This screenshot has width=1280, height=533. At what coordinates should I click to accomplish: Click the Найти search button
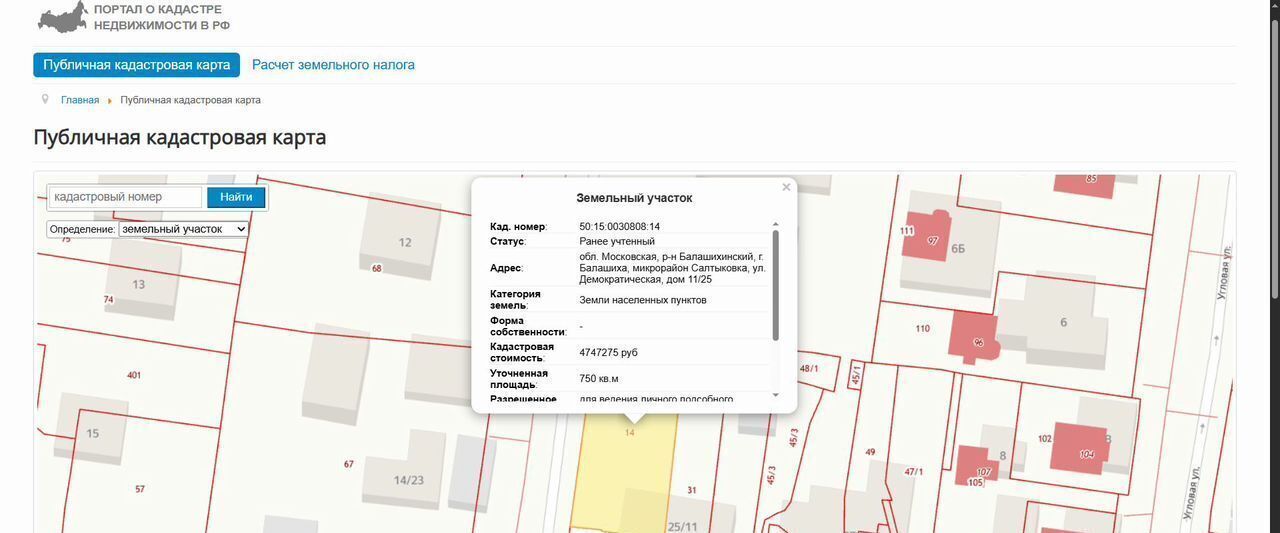pos(236,197)
